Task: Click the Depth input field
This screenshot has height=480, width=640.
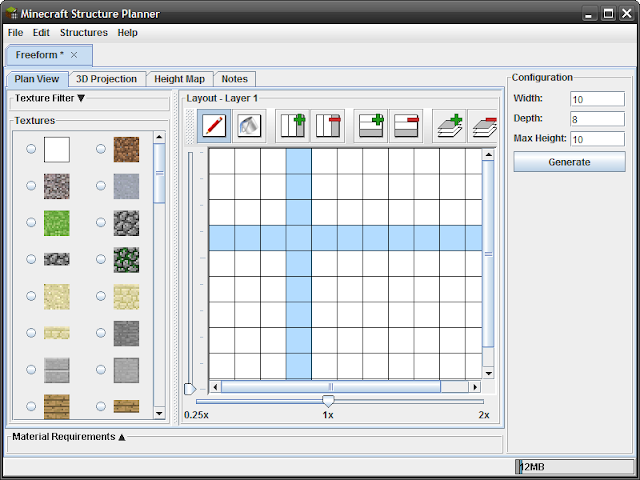Action: (x=597, y=119)
